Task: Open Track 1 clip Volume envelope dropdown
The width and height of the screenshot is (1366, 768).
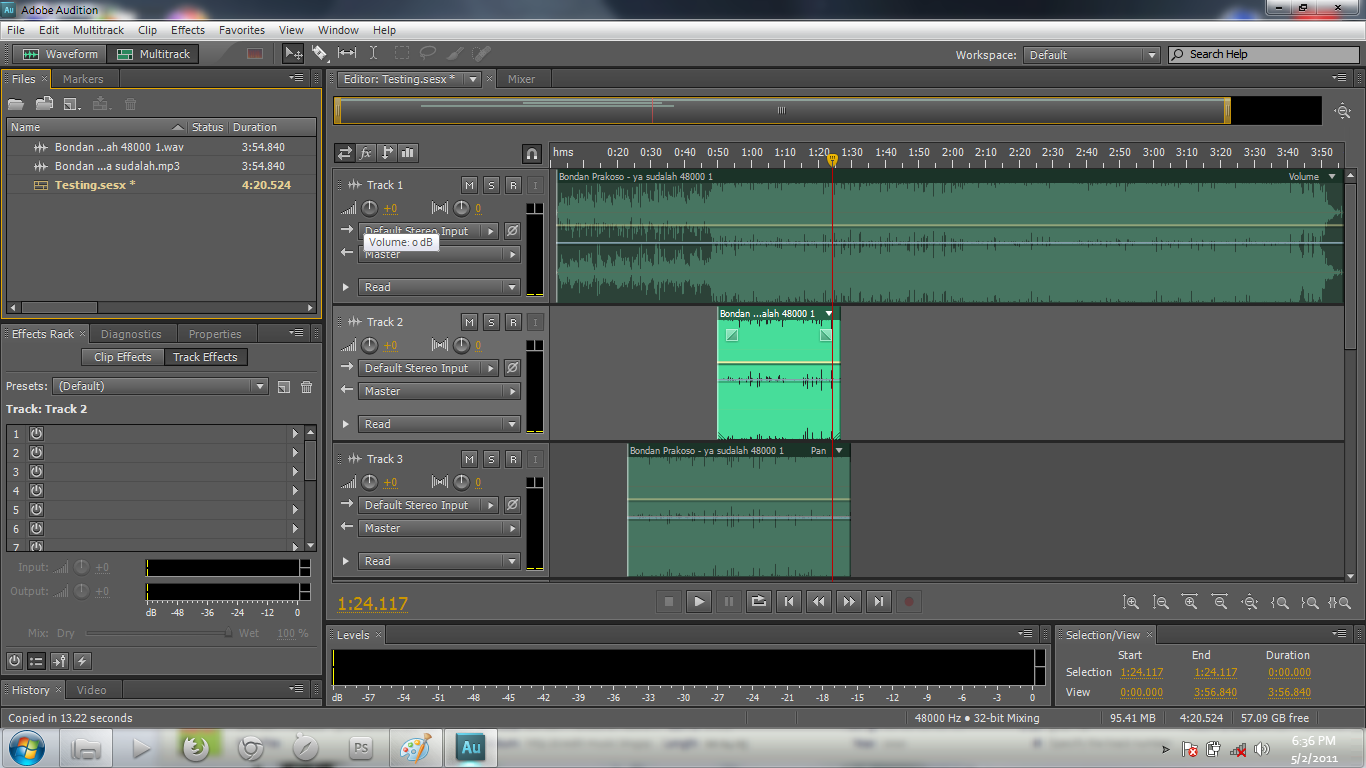Action: 1331,177
